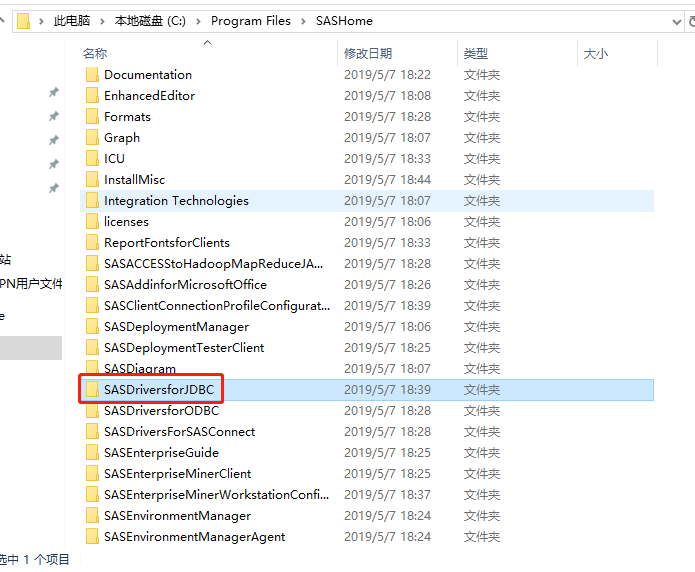Click the SASDriversforODBC folder icon
The height and width of the screenshot is (572, 695).
pyautogui.click(x=92, y=411)
